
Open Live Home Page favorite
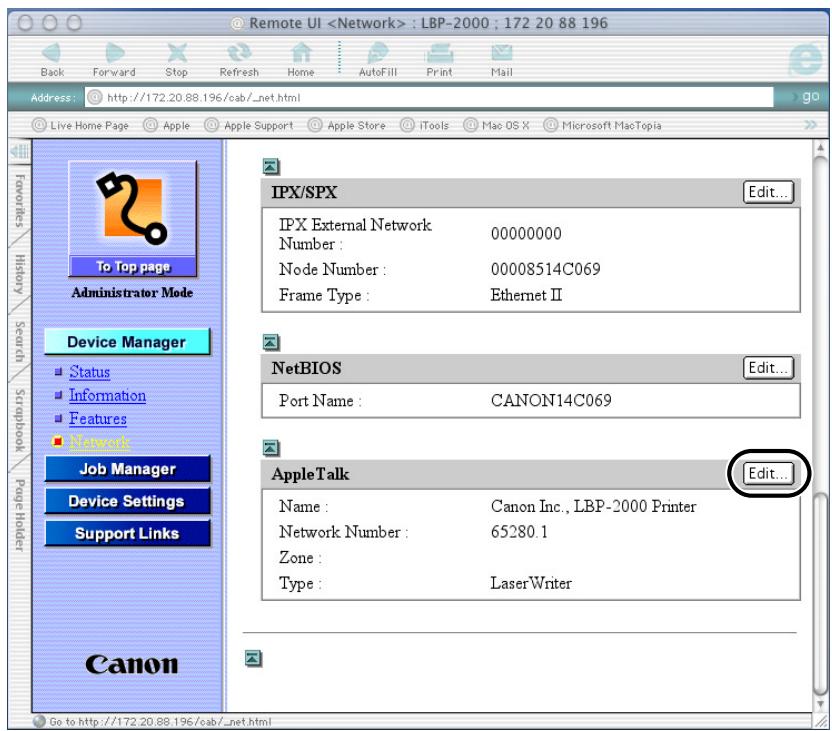tap(81, 125)
